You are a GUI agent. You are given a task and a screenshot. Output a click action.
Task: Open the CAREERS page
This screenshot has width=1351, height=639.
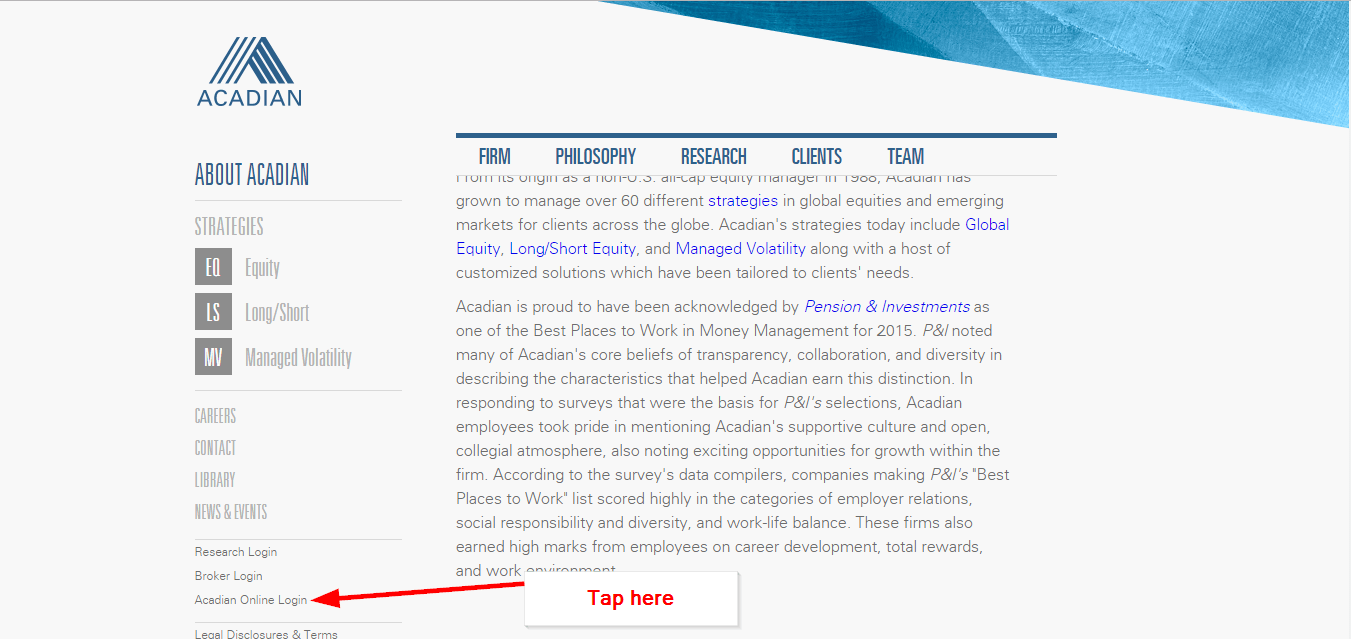click(215, 415)
